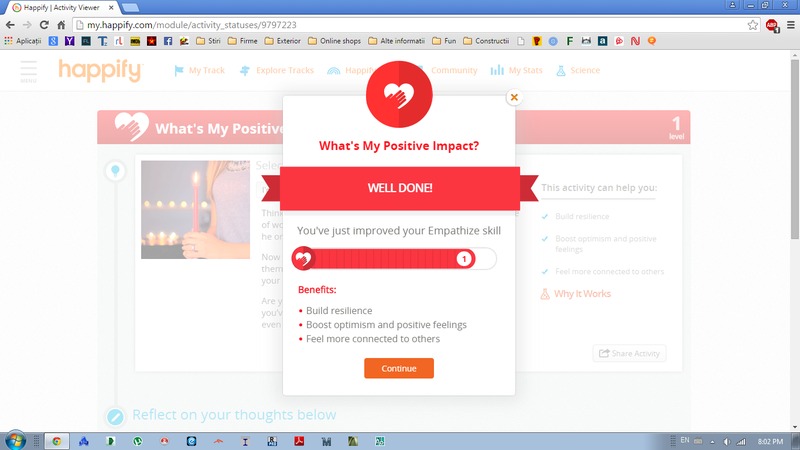
Task: Click the Science flask icon
Action: pos(561,70)
